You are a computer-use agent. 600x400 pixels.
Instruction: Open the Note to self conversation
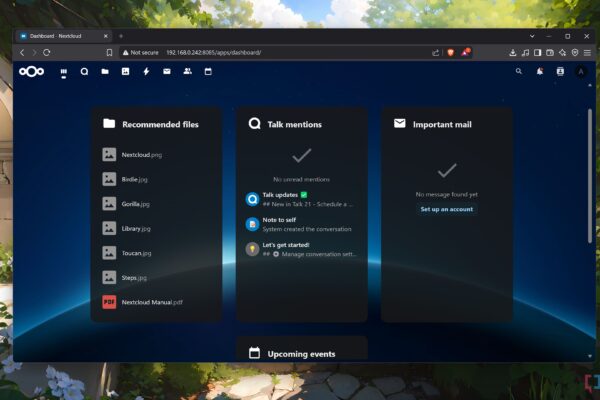[x=302, y=224]
